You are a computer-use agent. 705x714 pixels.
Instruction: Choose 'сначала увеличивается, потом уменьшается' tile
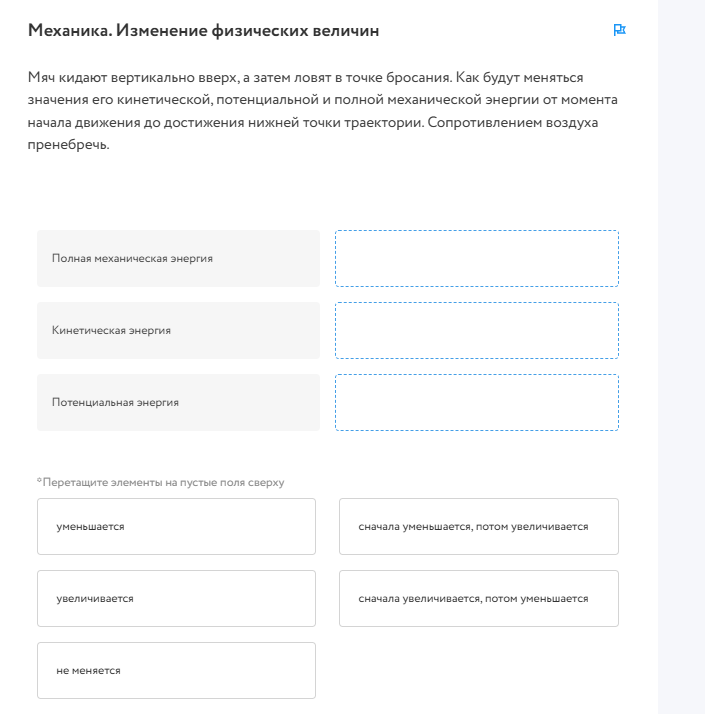pyautogui.click(x=479, y=598)
